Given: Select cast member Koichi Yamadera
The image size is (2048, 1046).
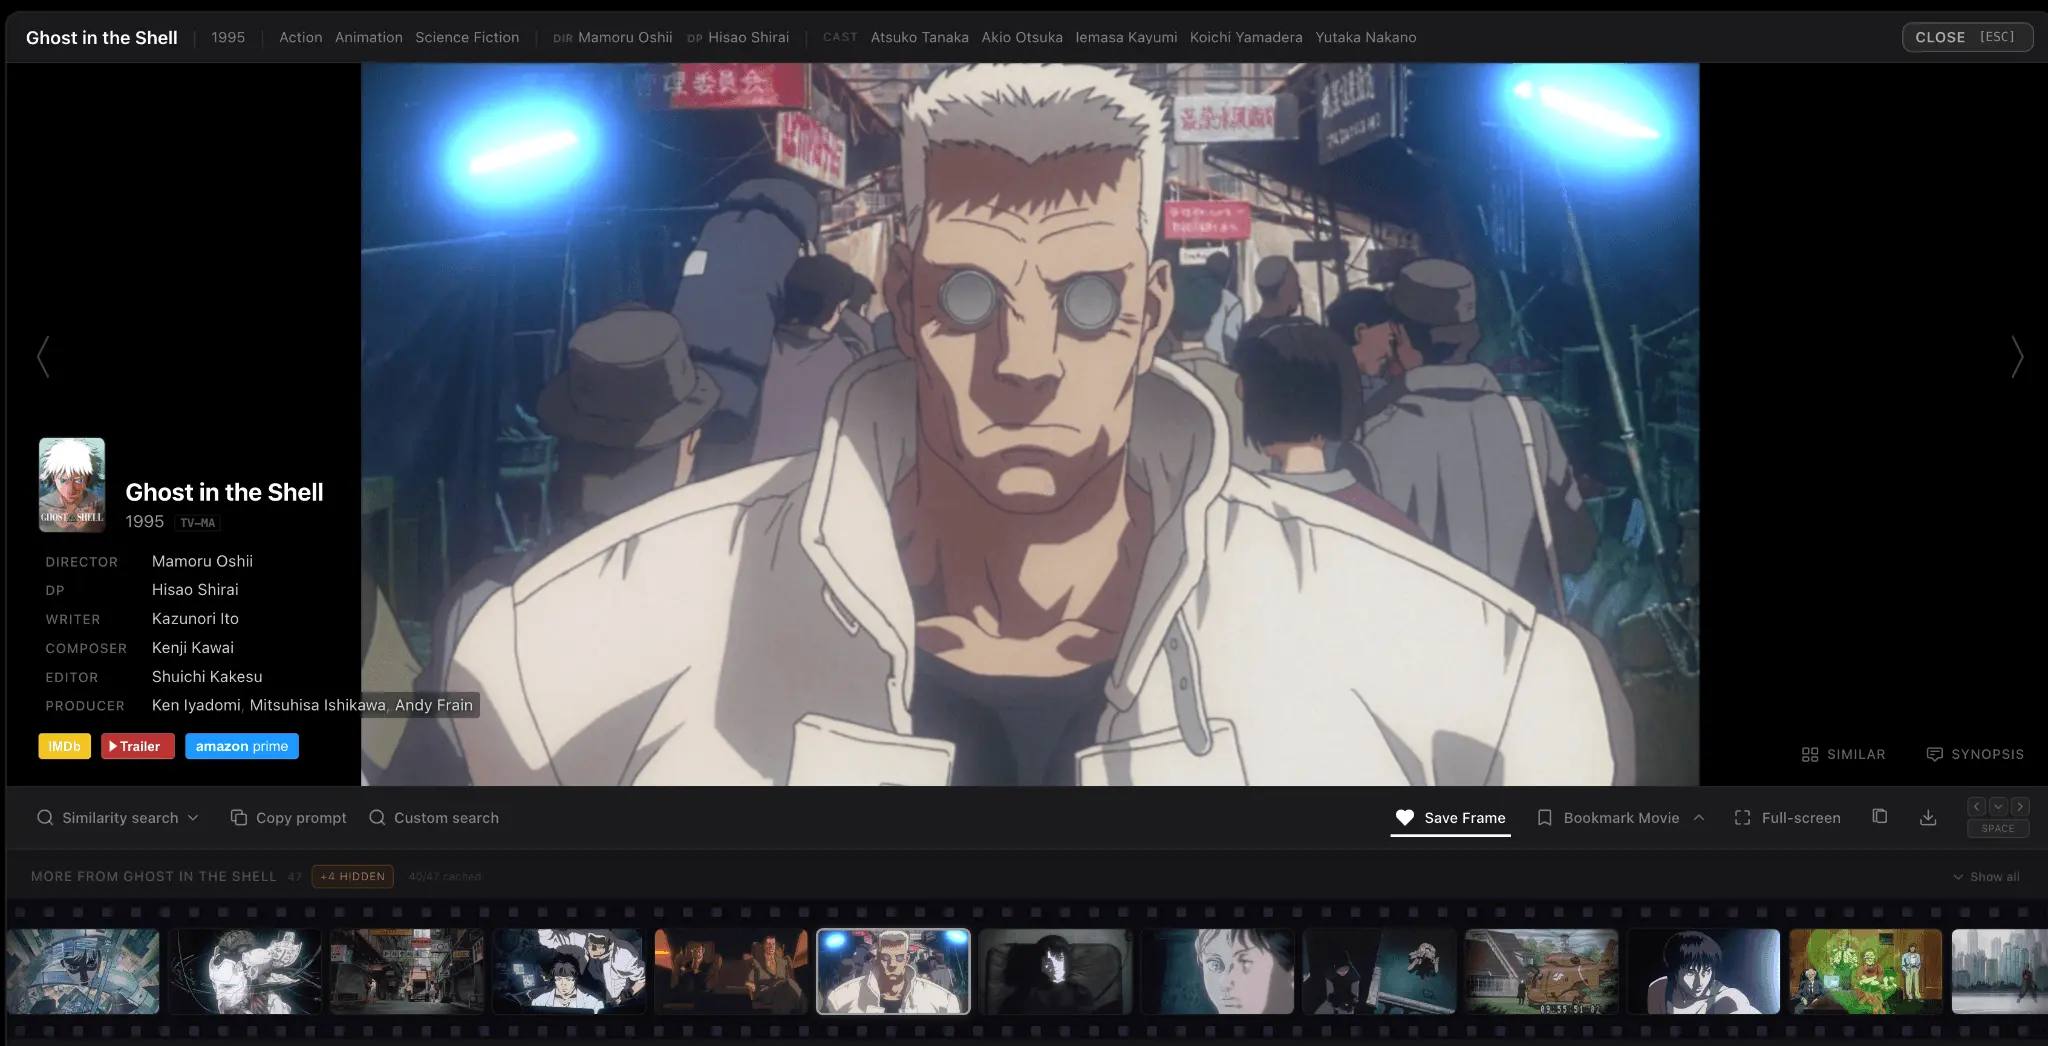Looking at the screenshot, I should point(1246,37).
